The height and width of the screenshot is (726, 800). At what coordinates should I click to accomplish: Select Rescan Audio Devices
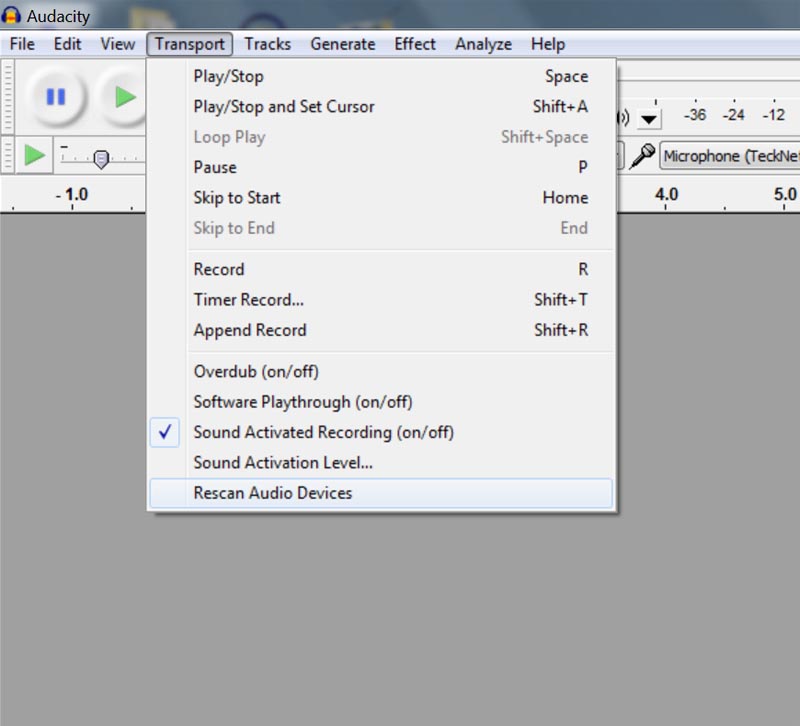coord(273,493)
